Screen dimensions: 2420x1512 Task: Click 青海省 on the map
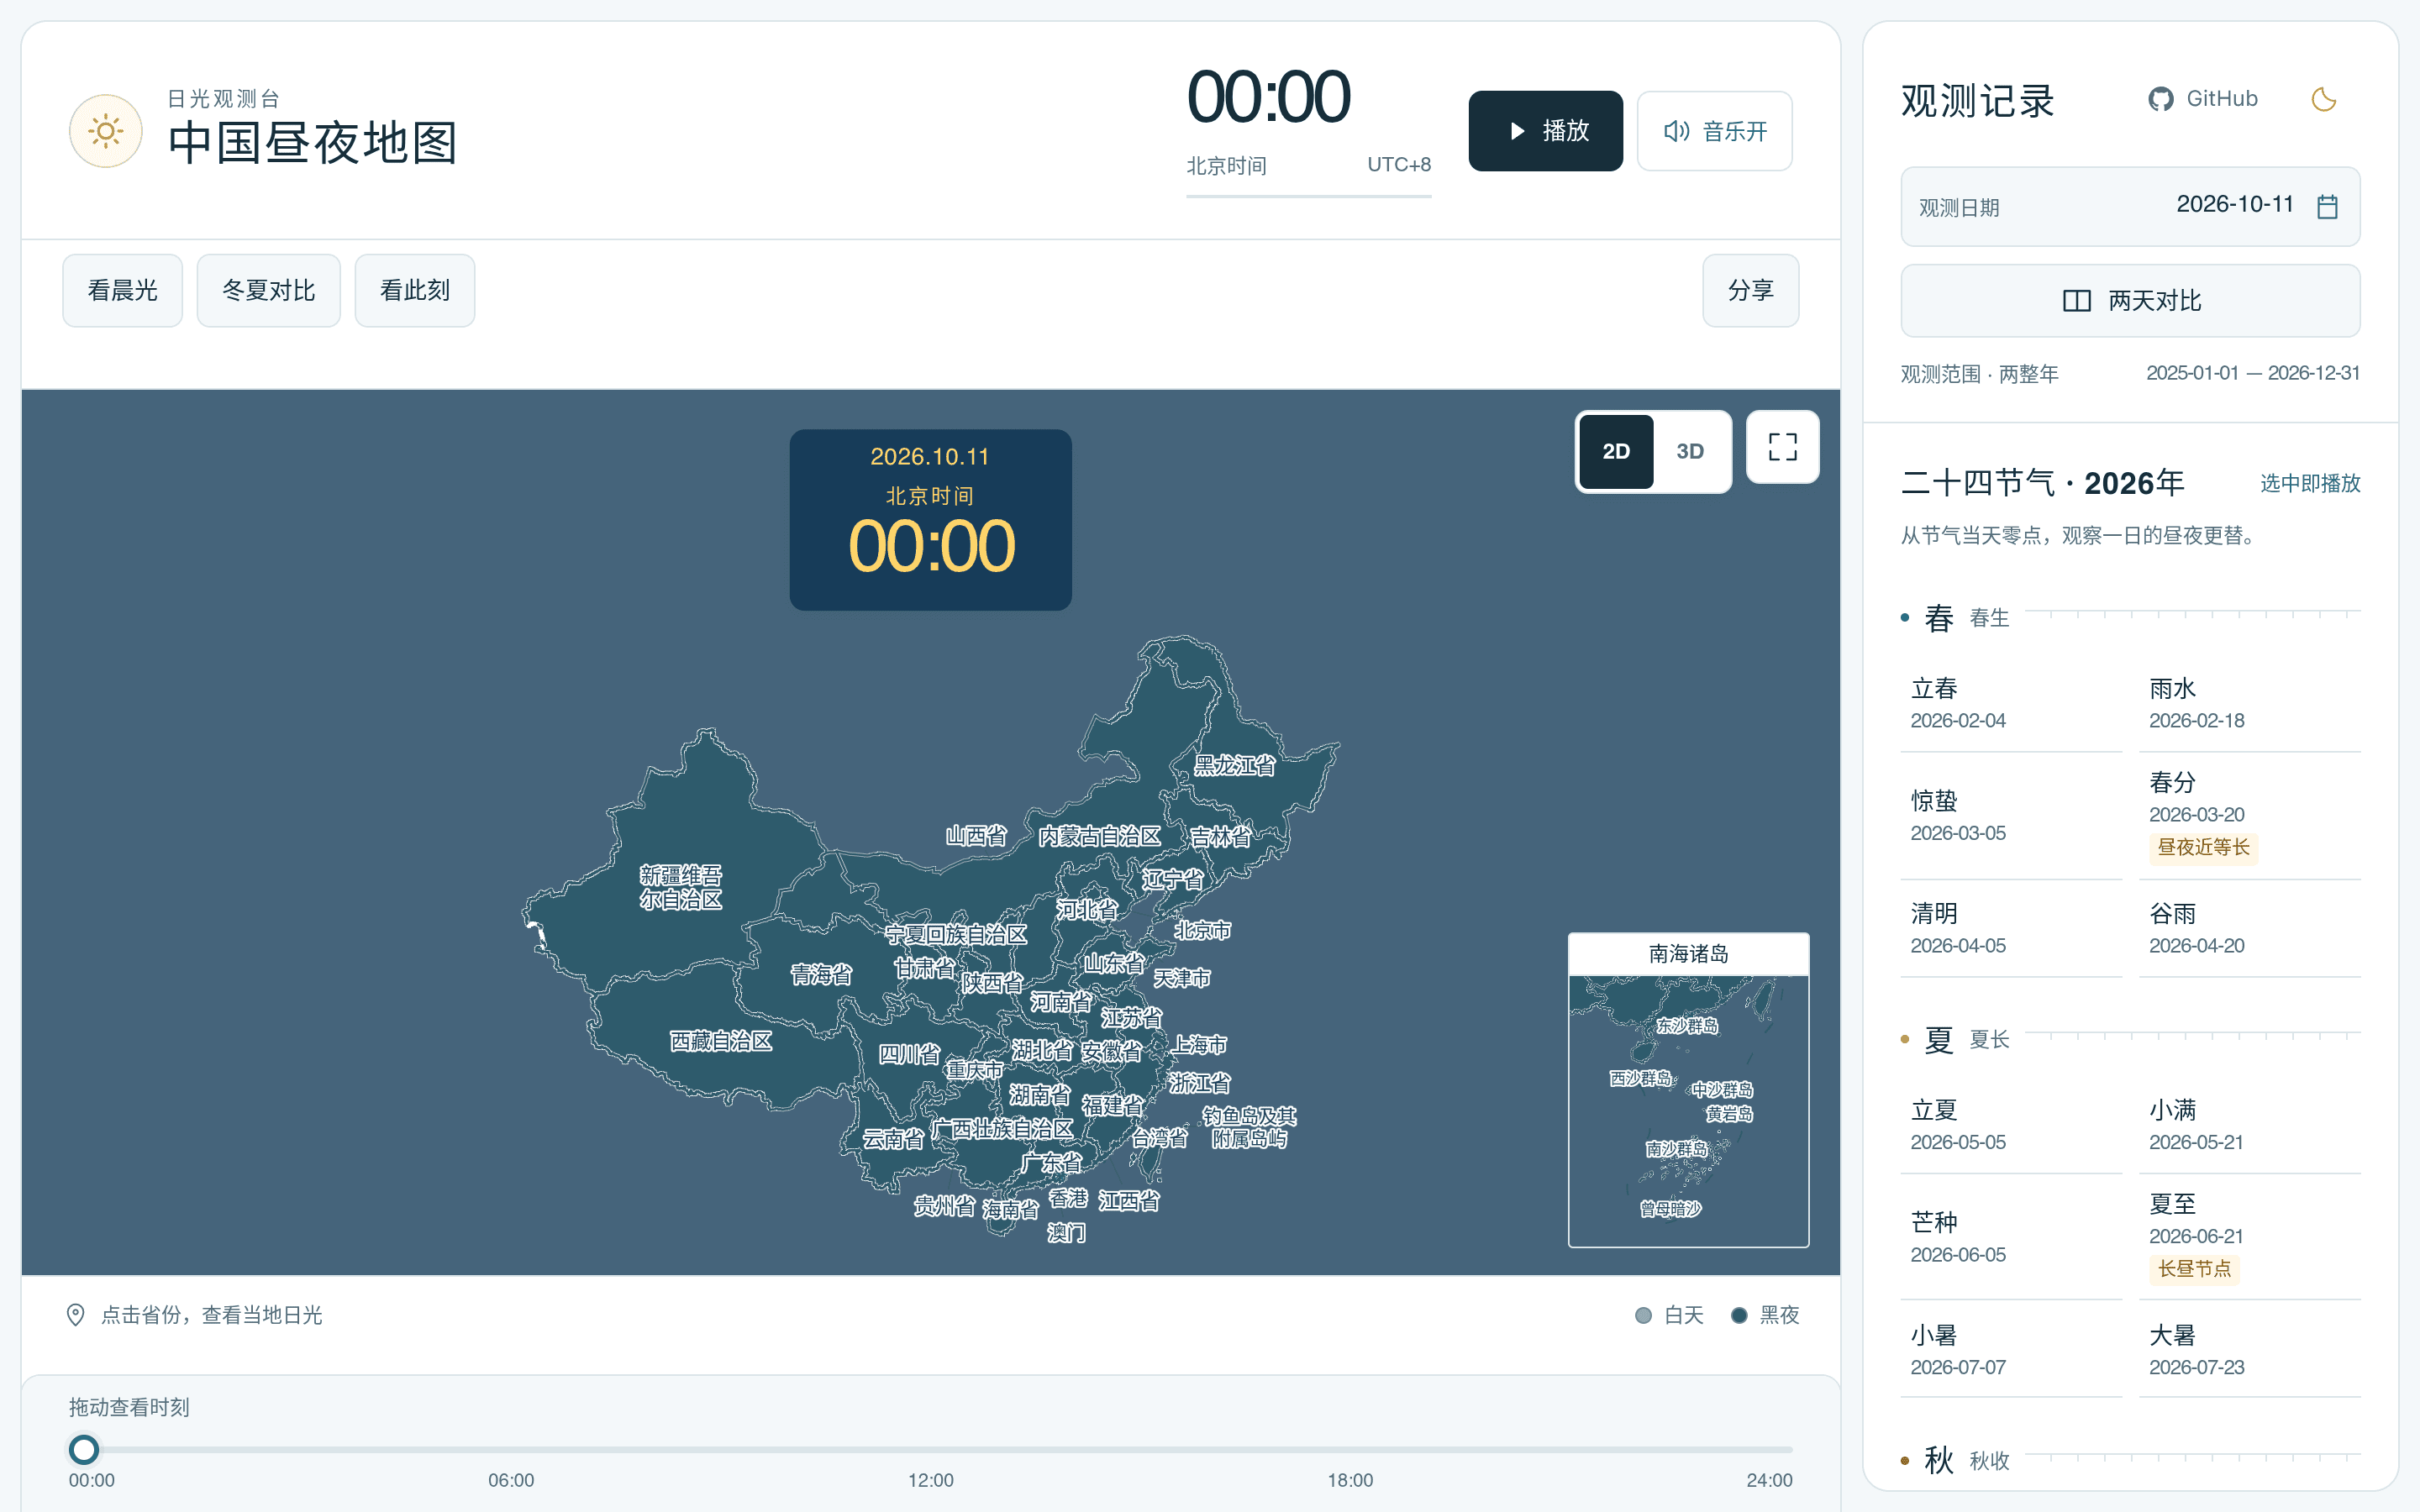[x=821, y=974]
